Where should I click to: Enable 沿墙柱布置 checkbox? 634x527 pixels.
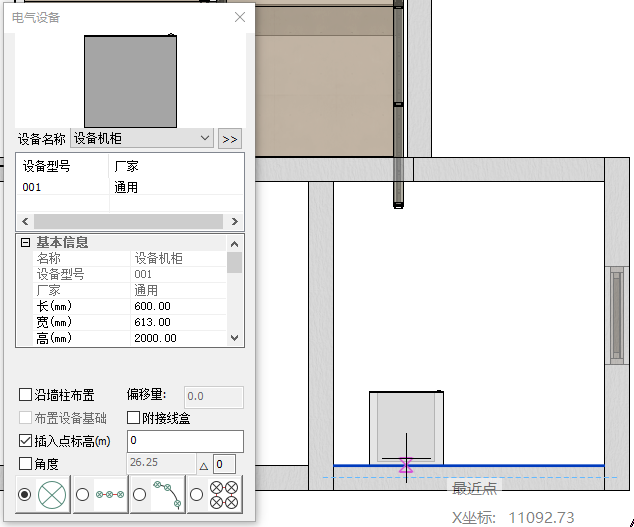point(25,395)
